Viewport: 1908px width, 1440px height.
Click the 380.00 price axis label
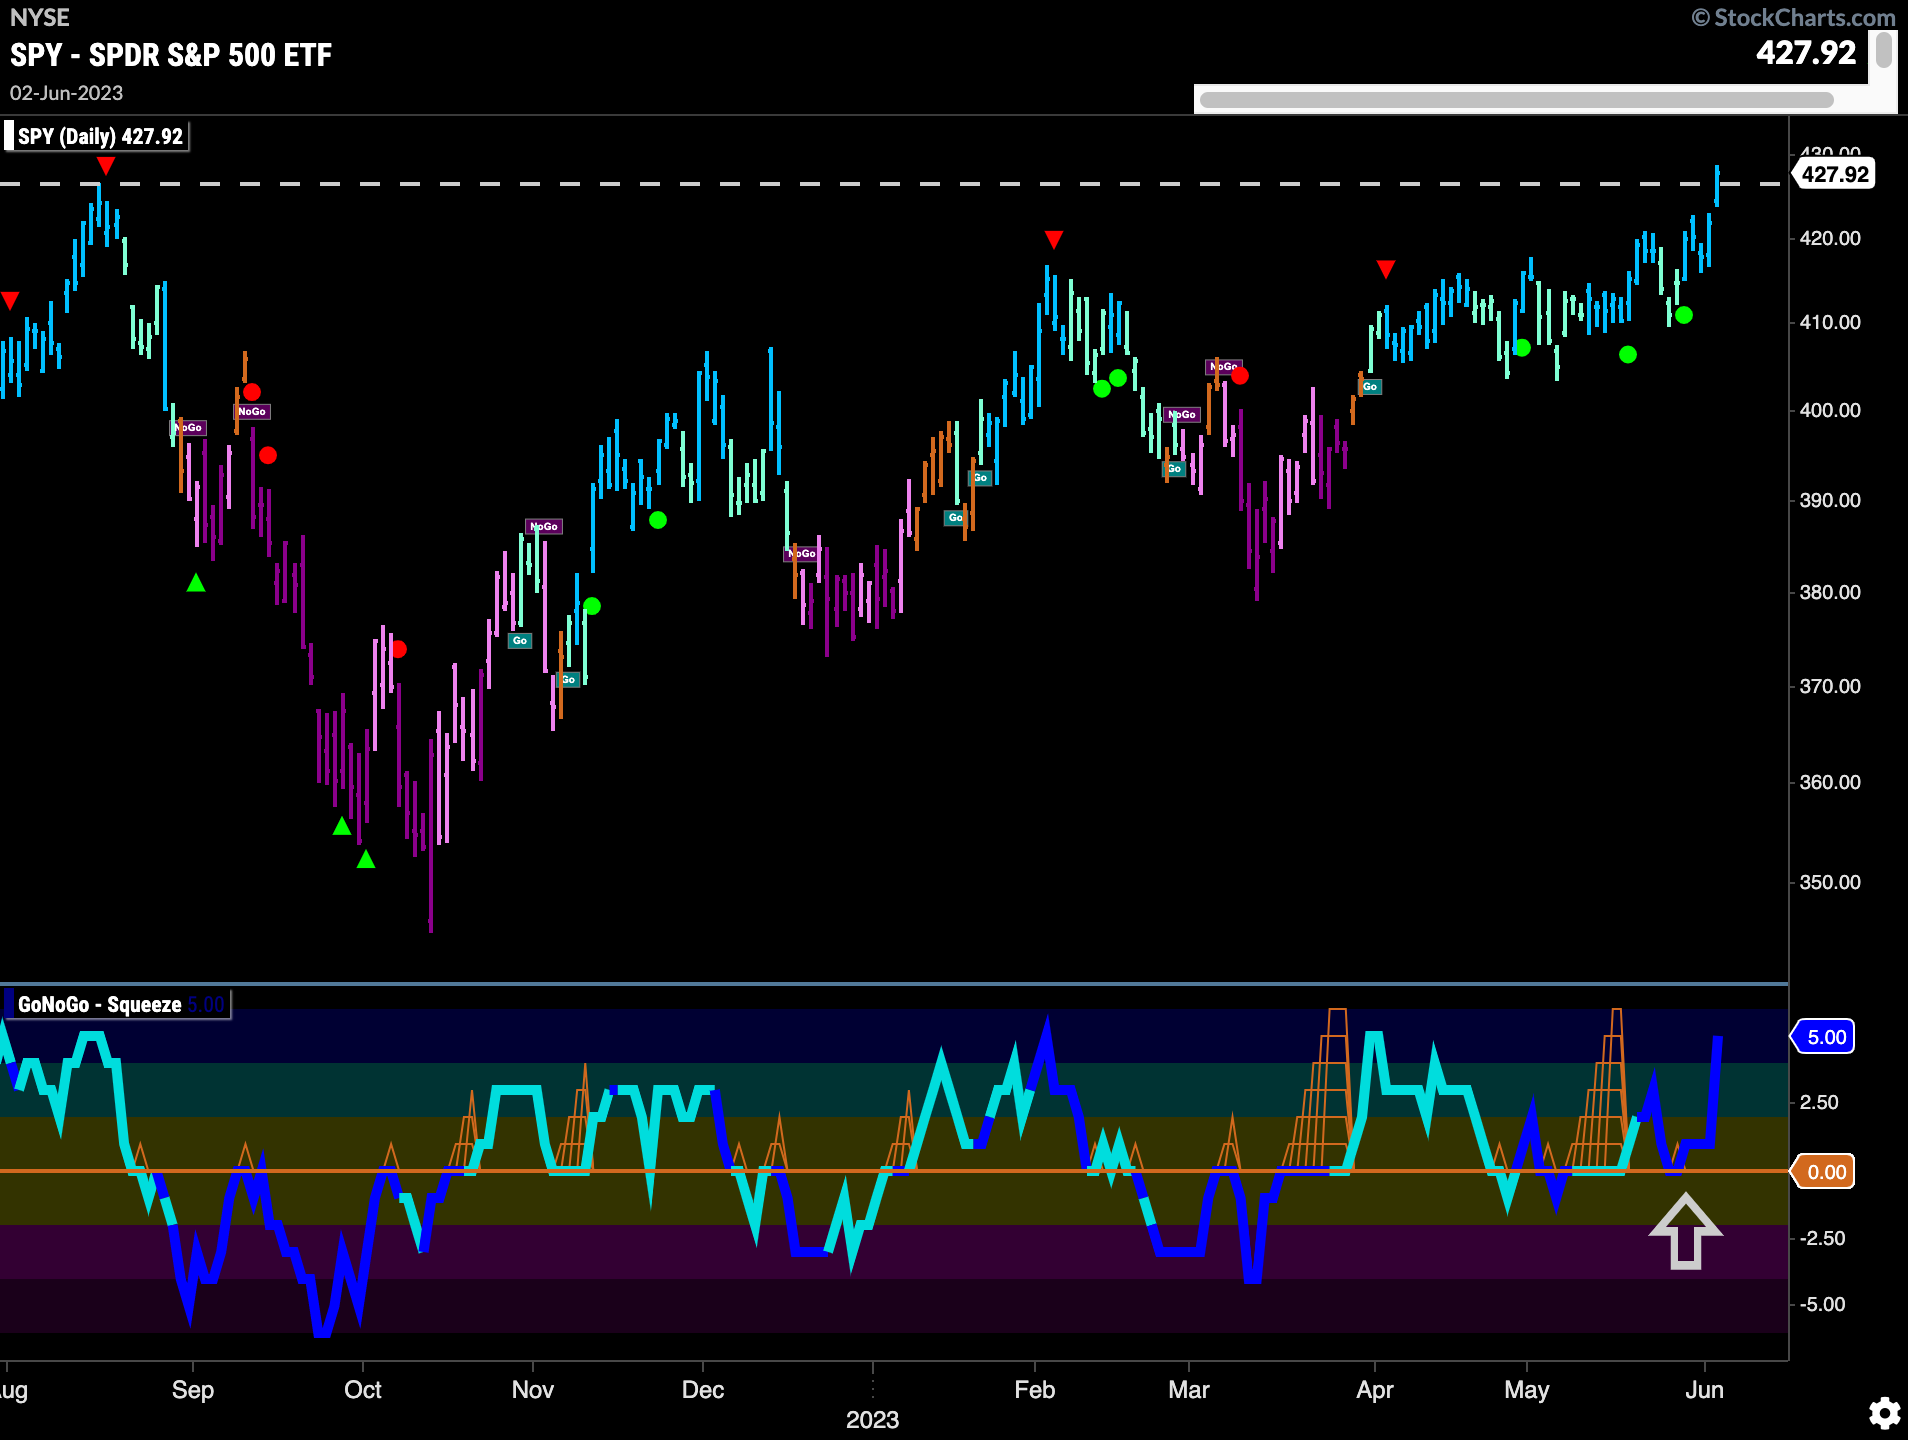click(1829, 592)
